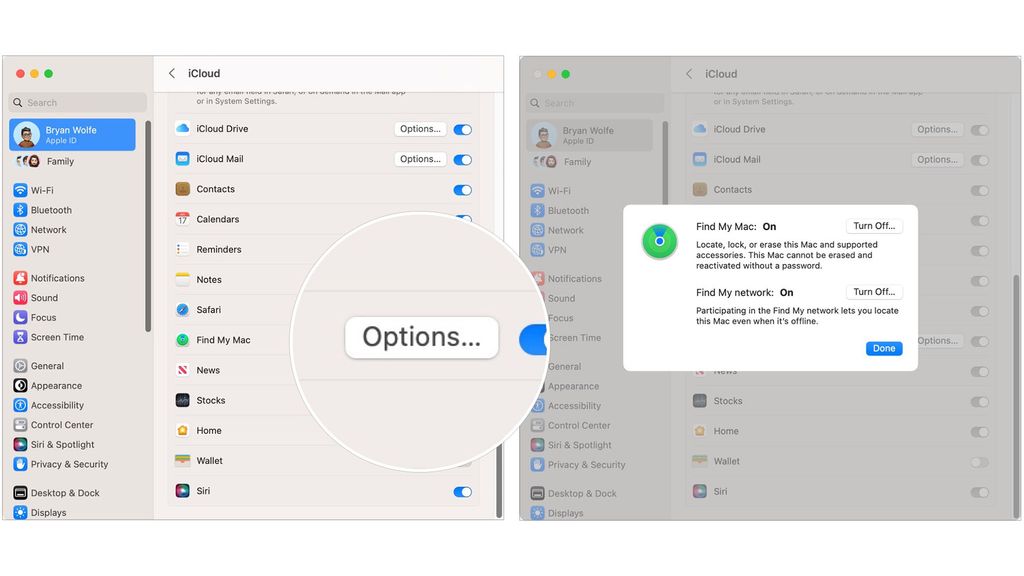Select the Find My Mac icon
1024x576 pixels.
[183, 340]
